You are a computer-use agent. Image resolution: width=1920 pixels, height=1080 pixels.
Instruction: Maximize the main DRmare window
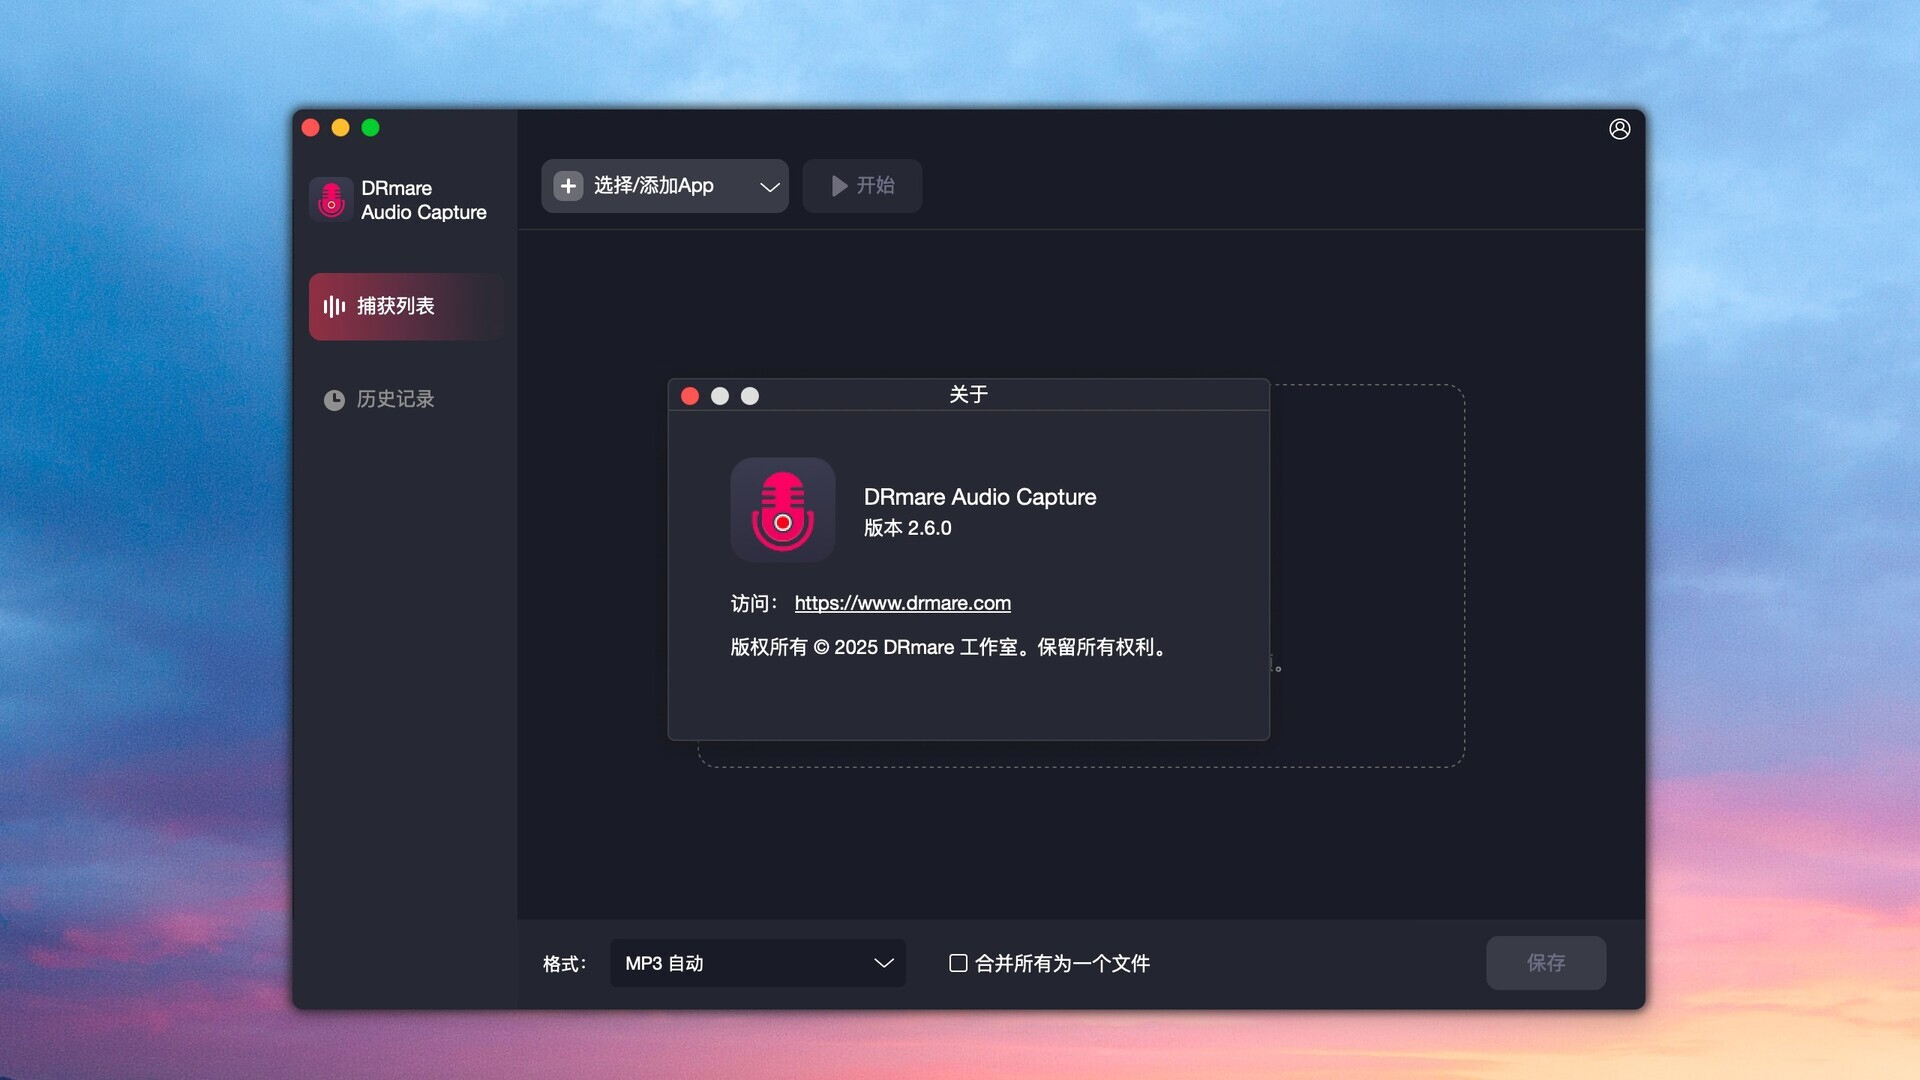pos(370,128)
